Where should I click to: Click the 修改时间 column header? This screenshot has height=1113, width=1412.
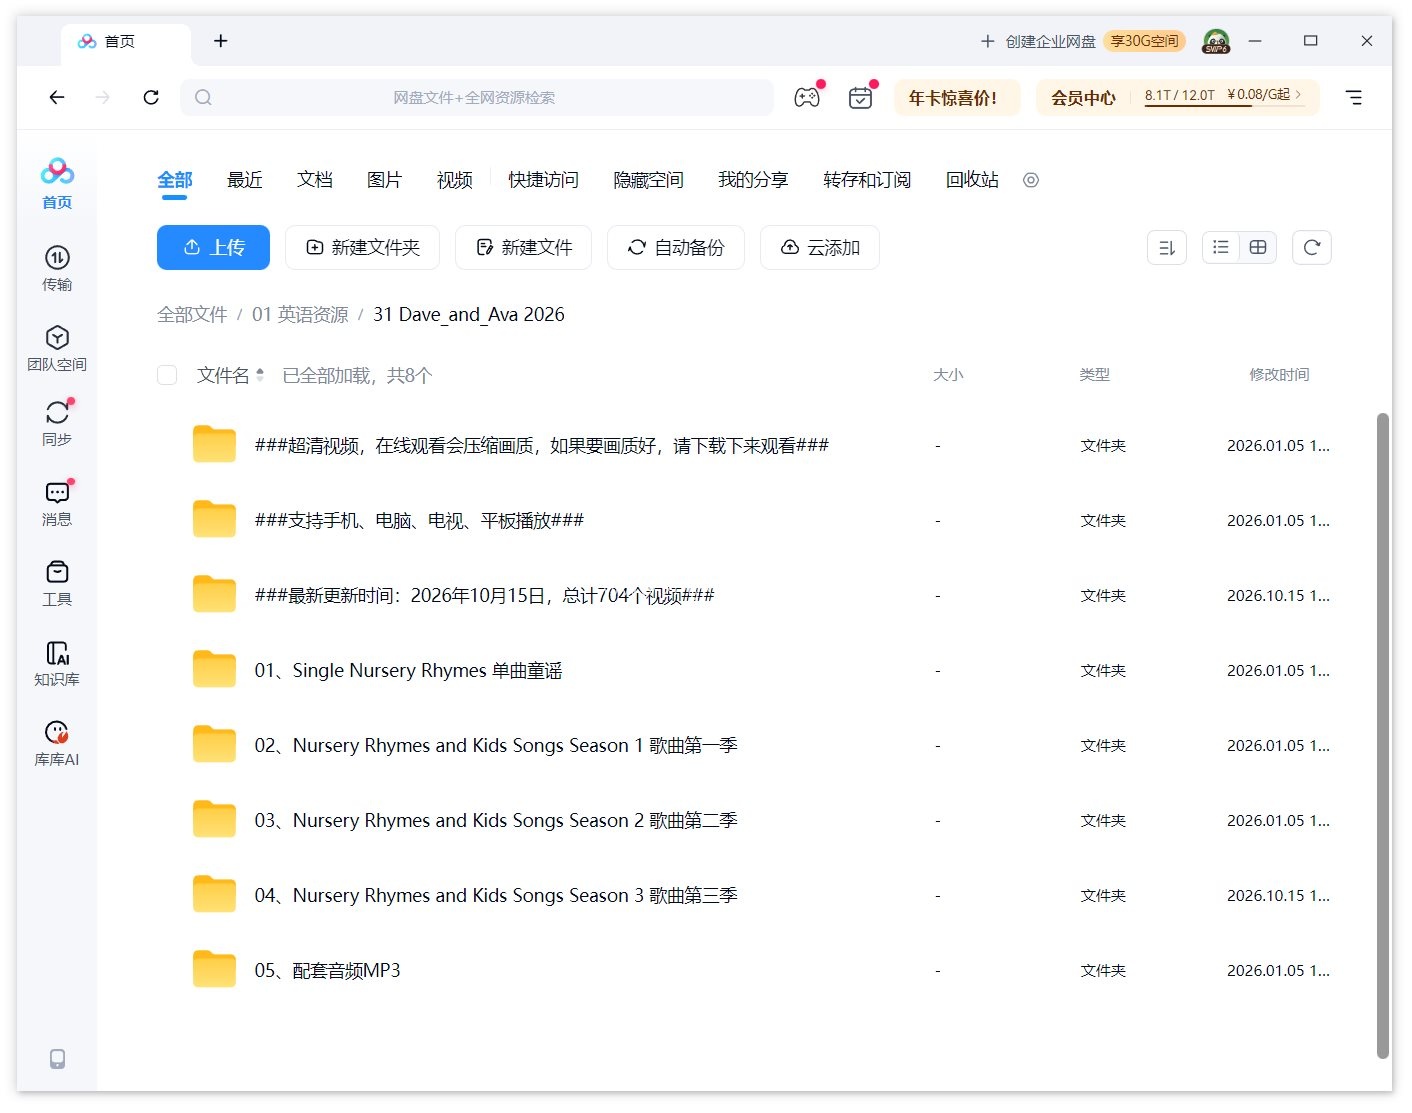1279,374
